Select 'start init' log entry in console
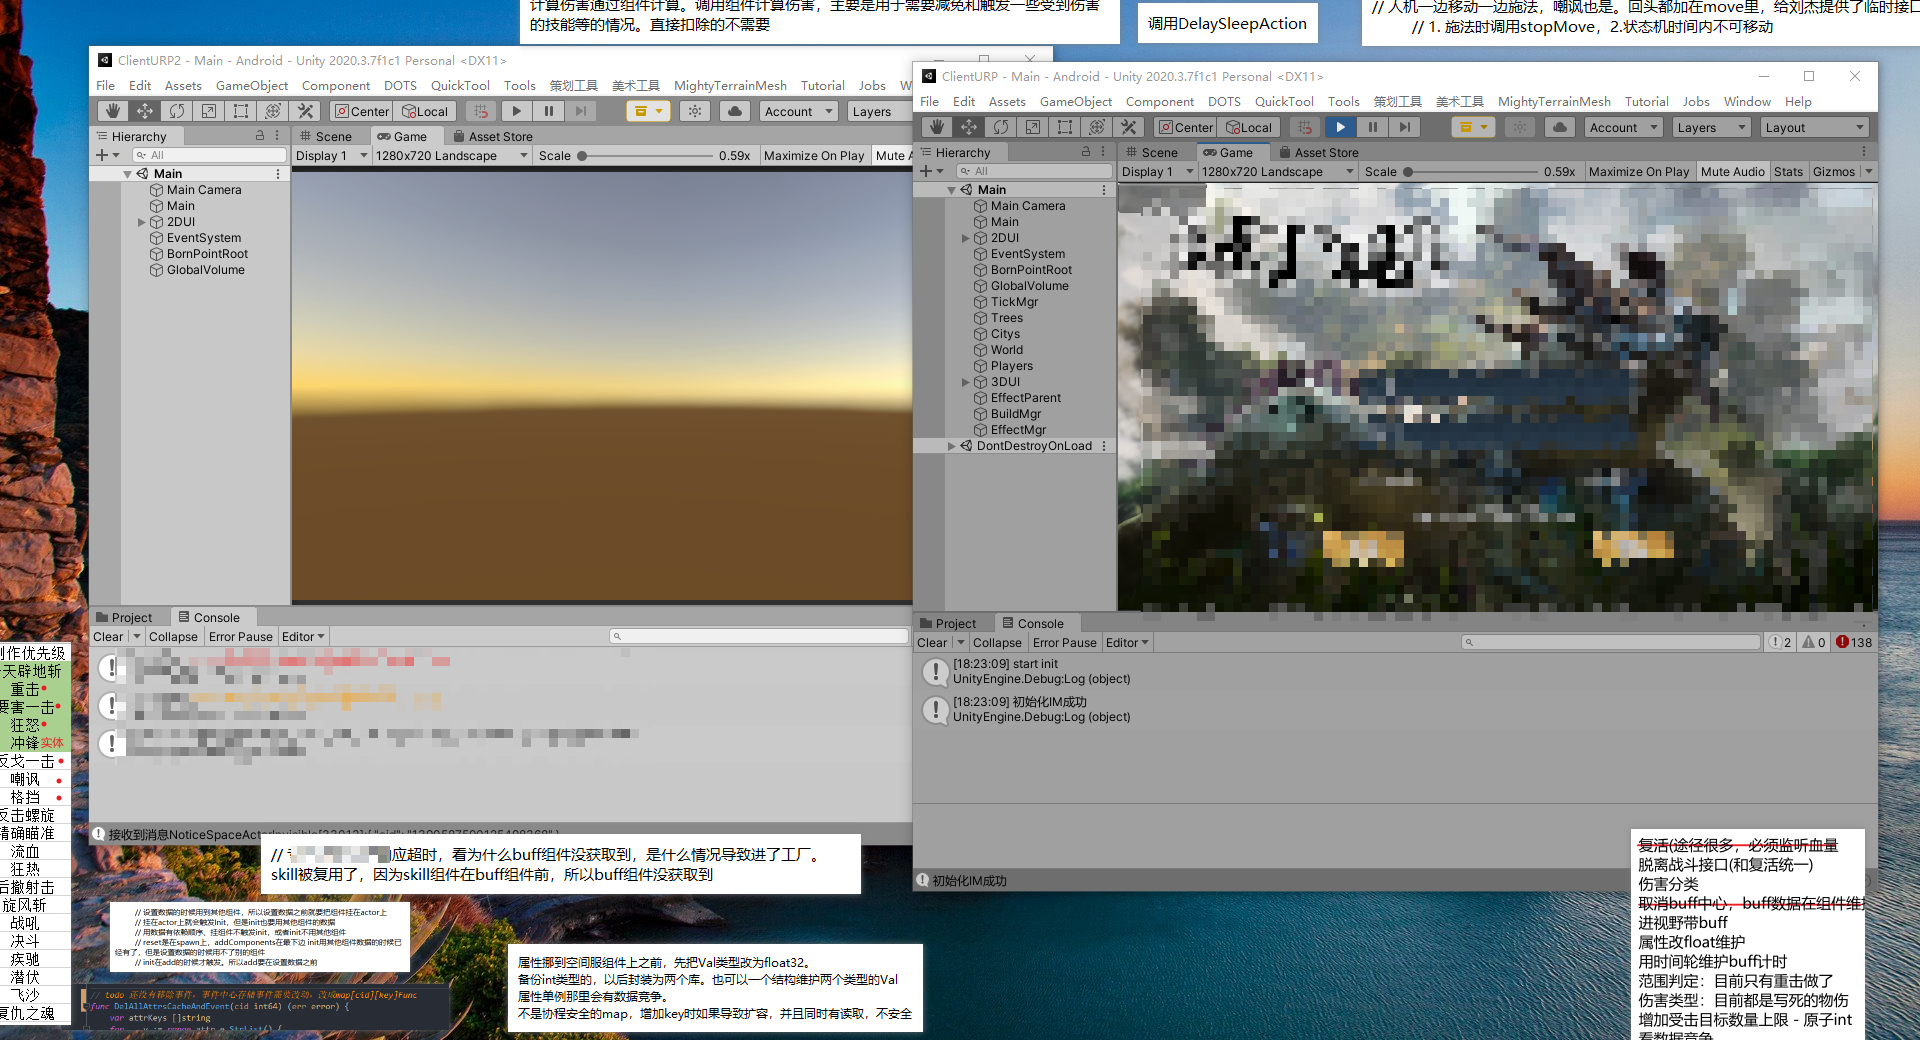This screenshot has height=1040, width=1920. [x=1394, y=671]
